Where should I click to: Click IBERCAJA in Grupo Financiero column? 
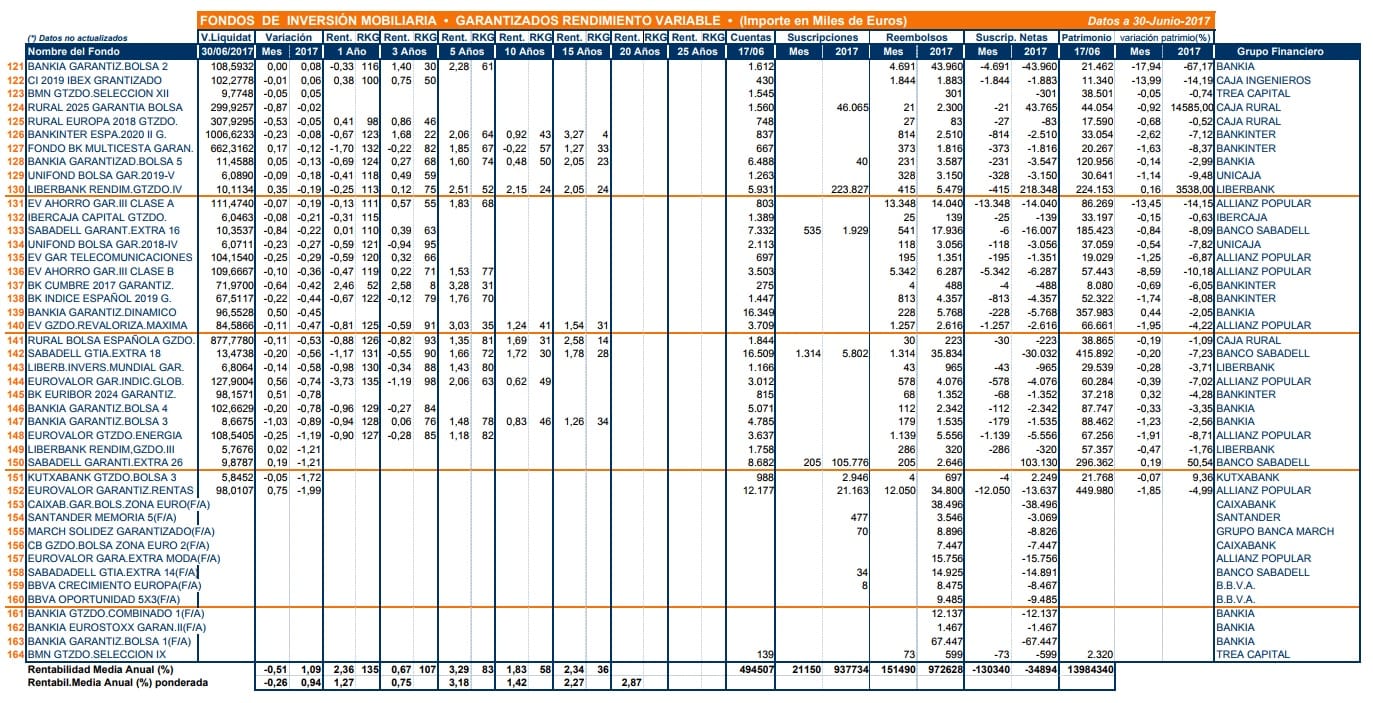(1240, 217)
